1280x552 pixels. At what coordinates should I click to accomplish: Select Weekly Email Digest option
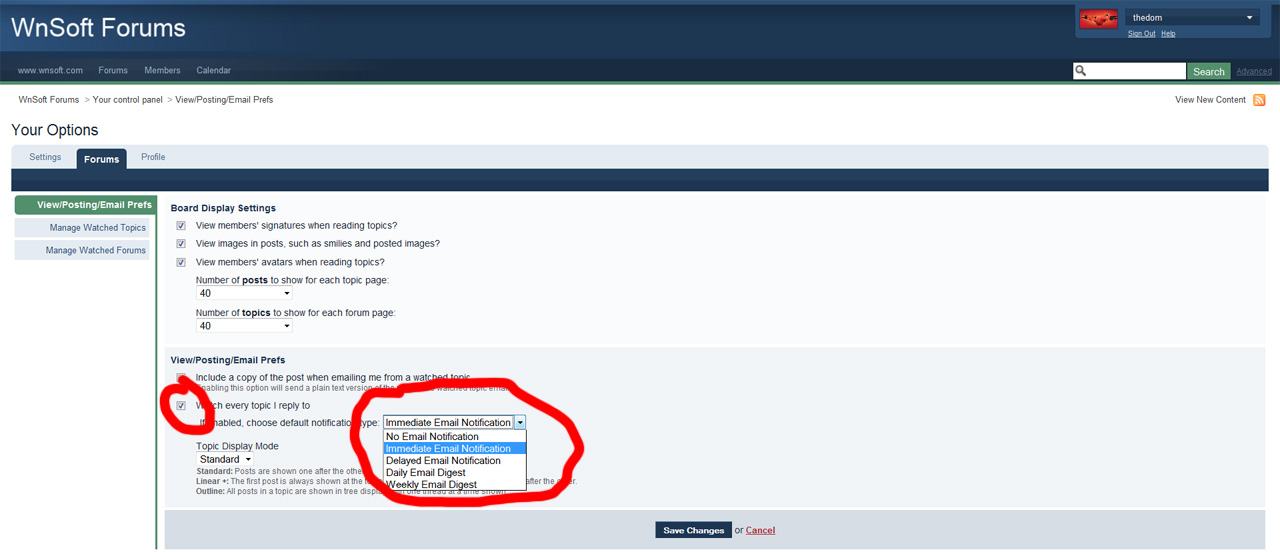coord(431,485)
